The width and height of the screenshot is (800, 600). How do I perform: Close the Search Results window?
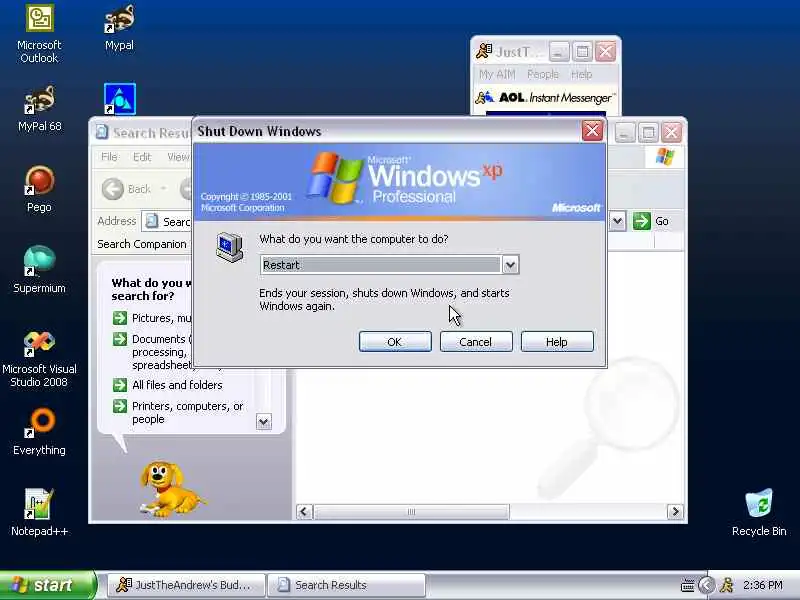671,133
